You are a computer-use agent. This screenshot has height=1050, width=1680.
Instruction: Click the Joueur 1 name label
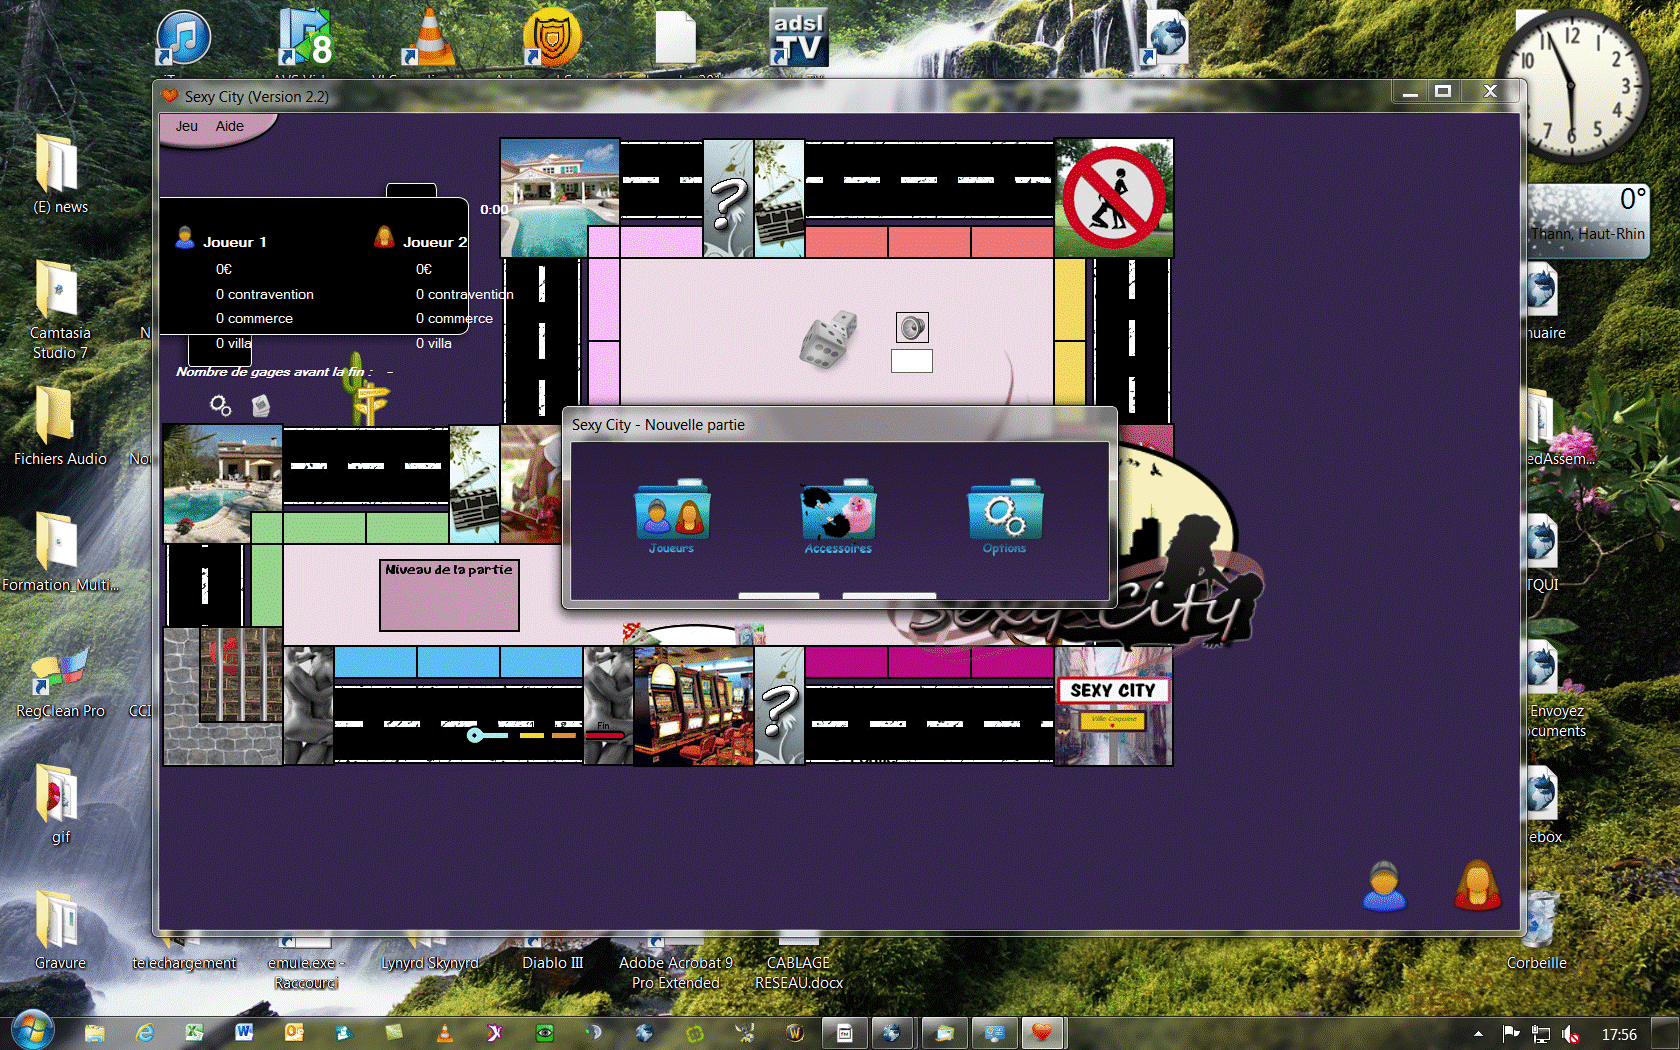click(x=234, y=242)
